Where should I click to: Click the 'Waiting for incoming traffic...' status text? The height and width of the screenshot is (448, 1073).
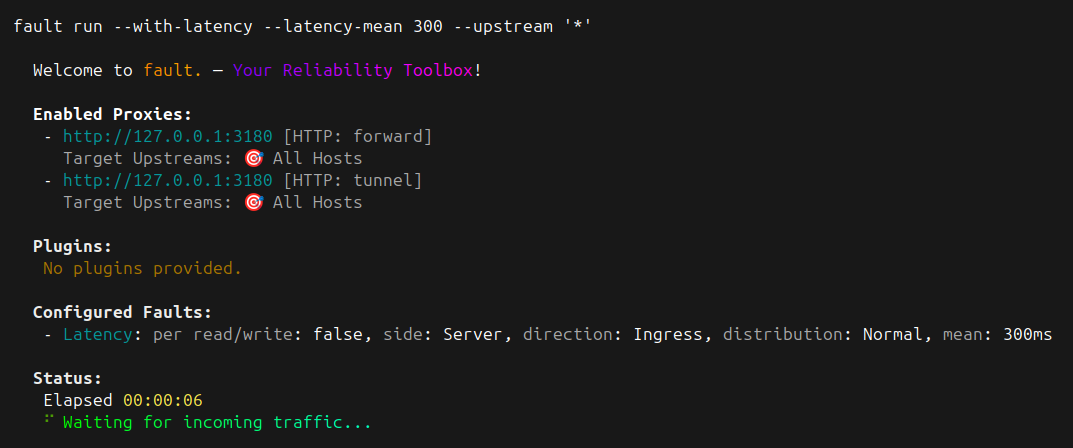tap(218, 422)
